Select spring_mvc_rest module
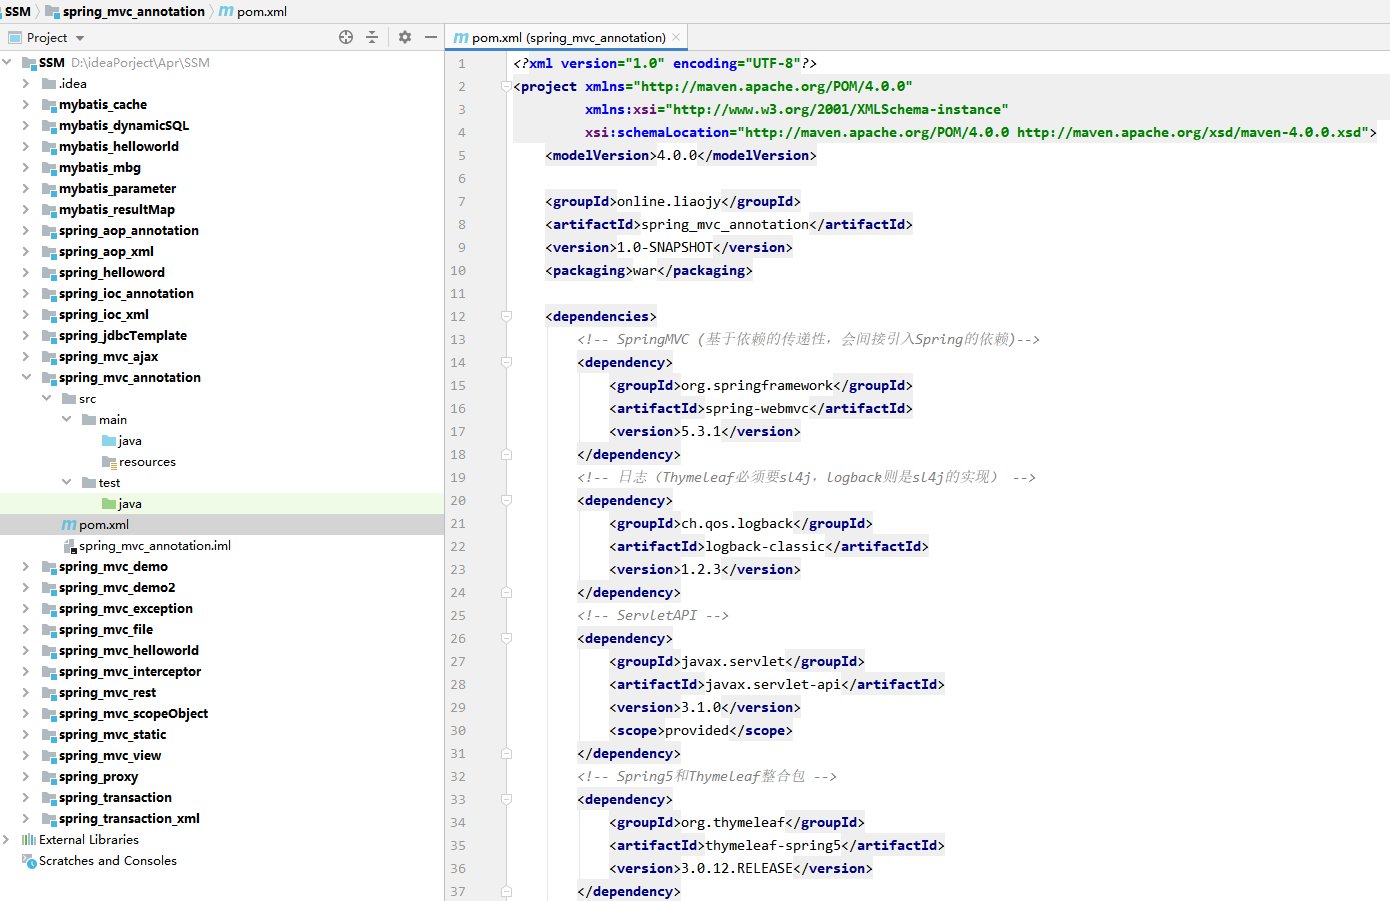Image resolution: width=1390 pixels, height=901 pixels. (x=108, y=692)
